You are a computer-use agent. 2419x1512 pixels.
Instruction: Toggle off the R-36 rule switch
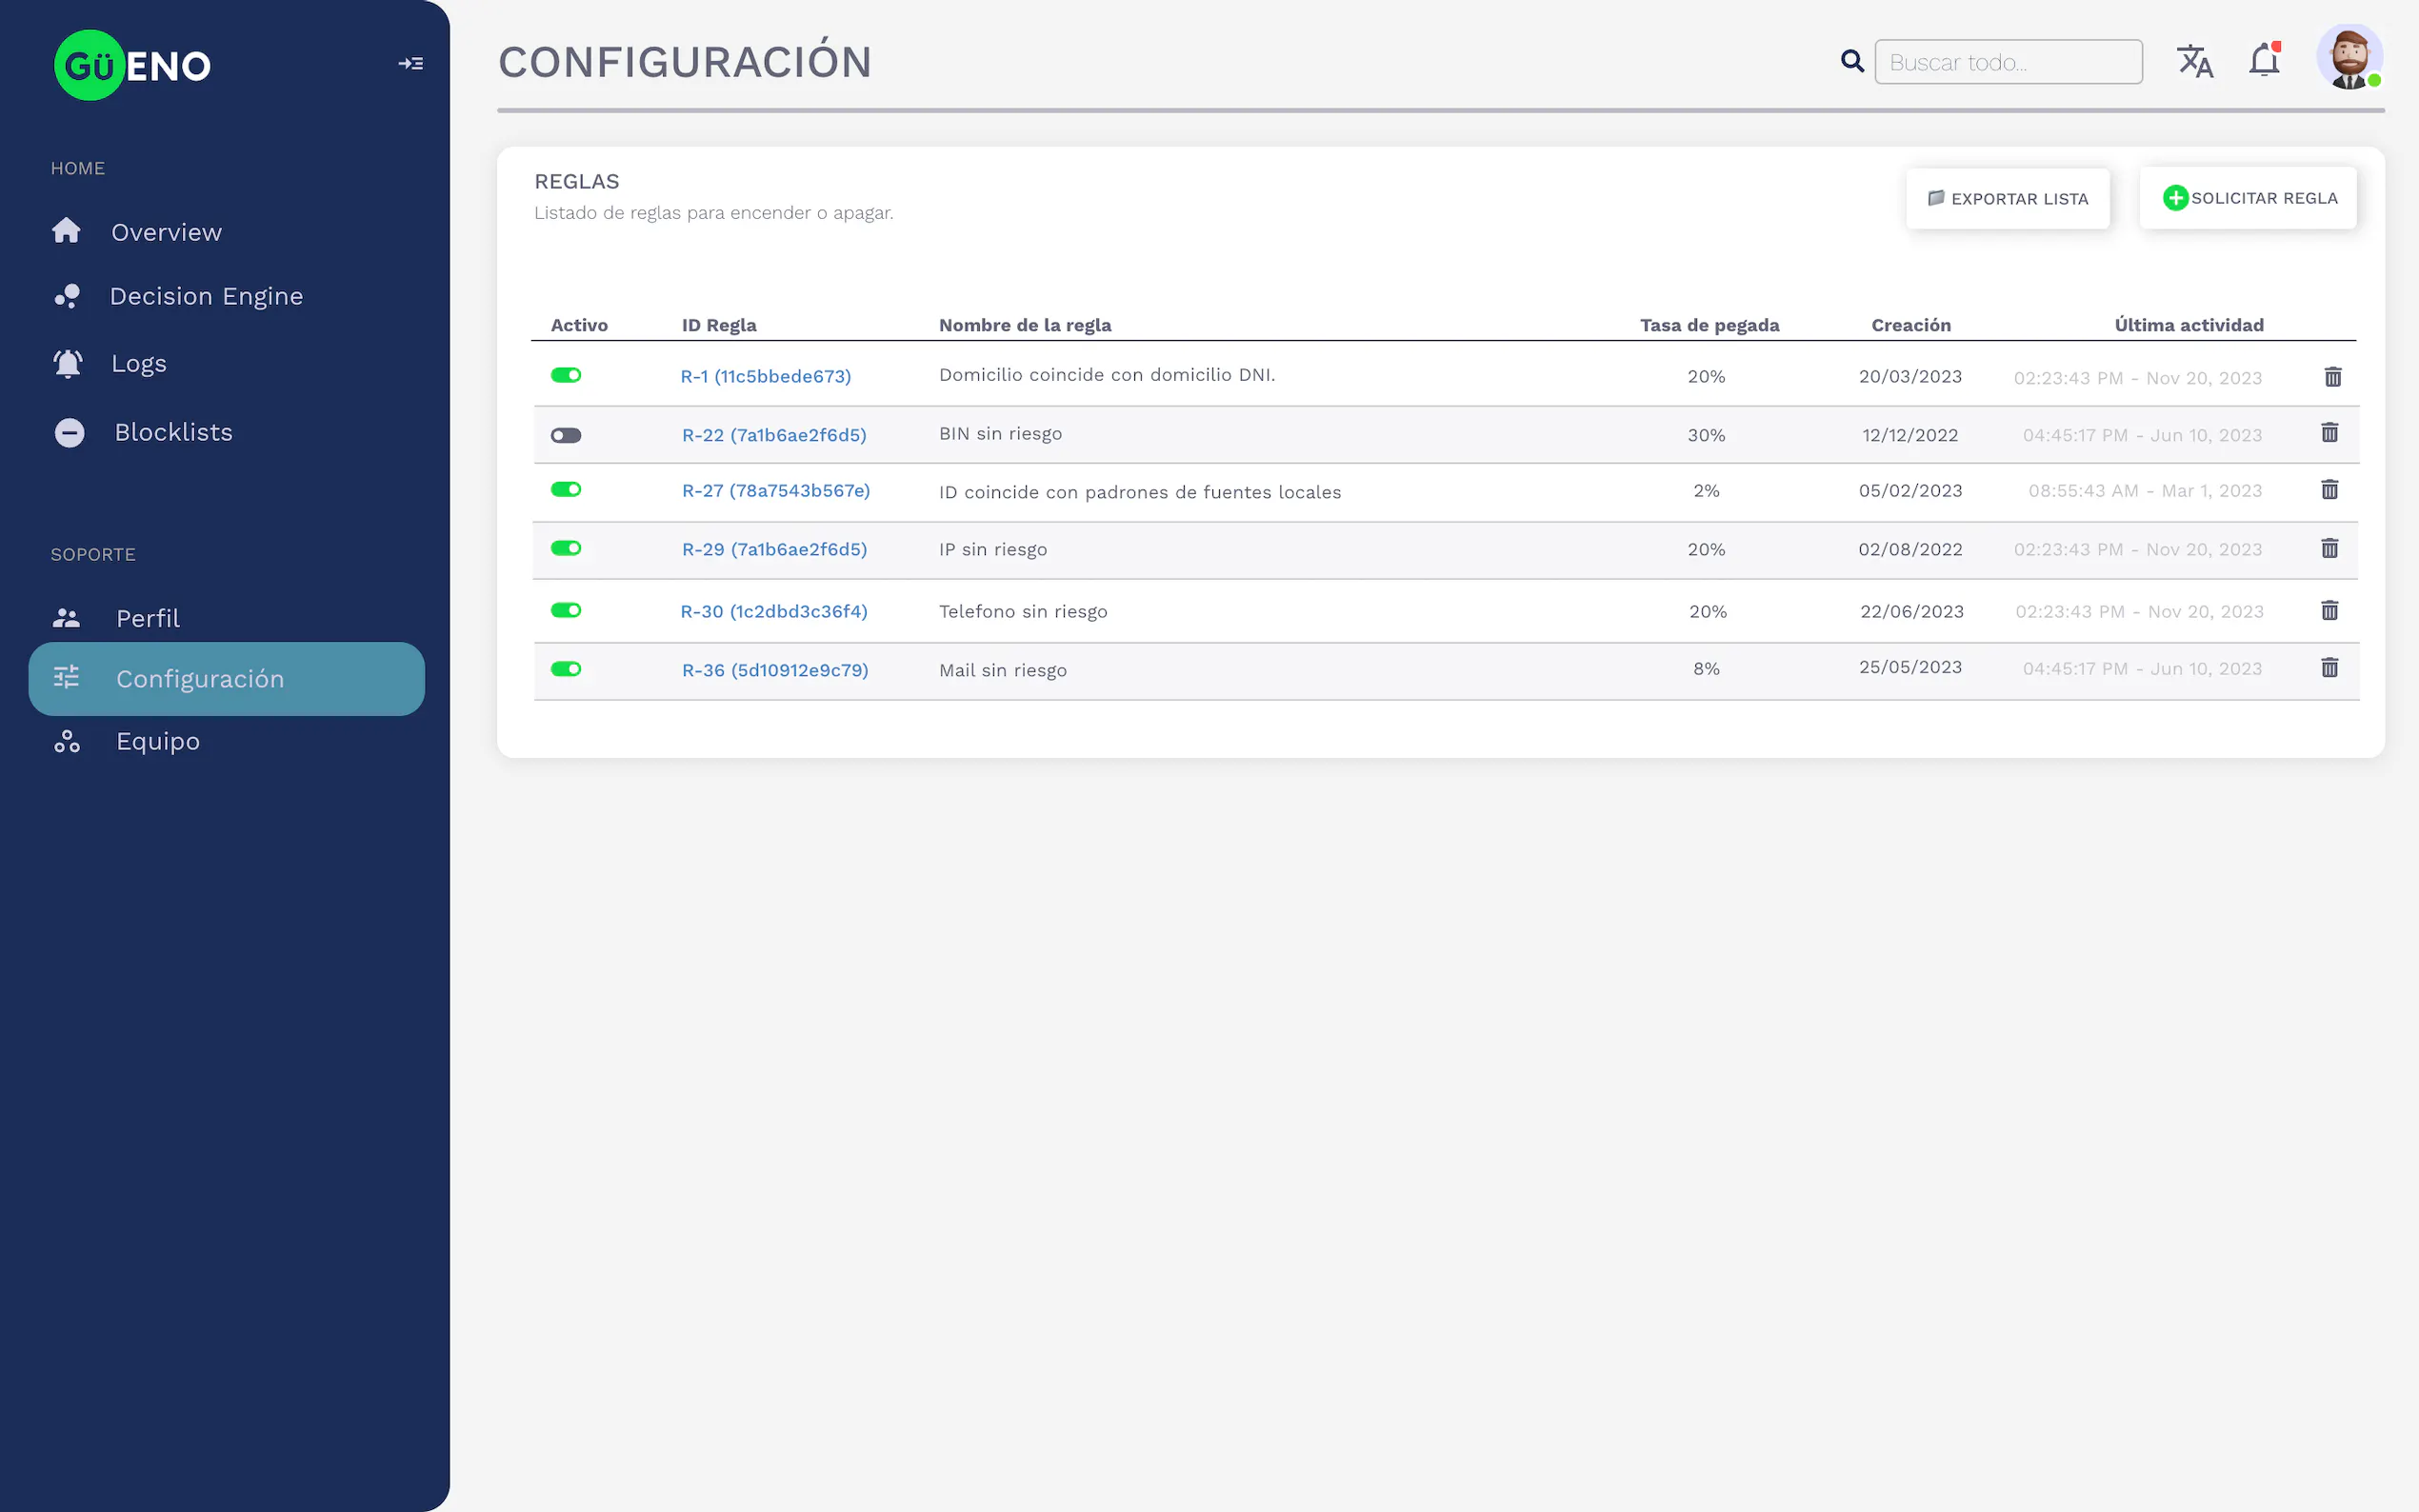coord(566,669)
